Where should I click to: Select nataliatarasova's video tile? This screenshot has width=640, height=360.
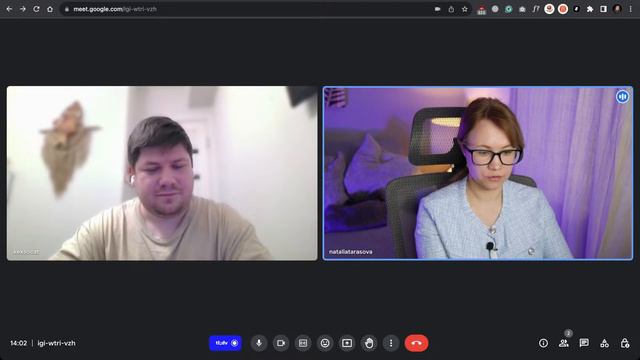[x=478, y=173]
